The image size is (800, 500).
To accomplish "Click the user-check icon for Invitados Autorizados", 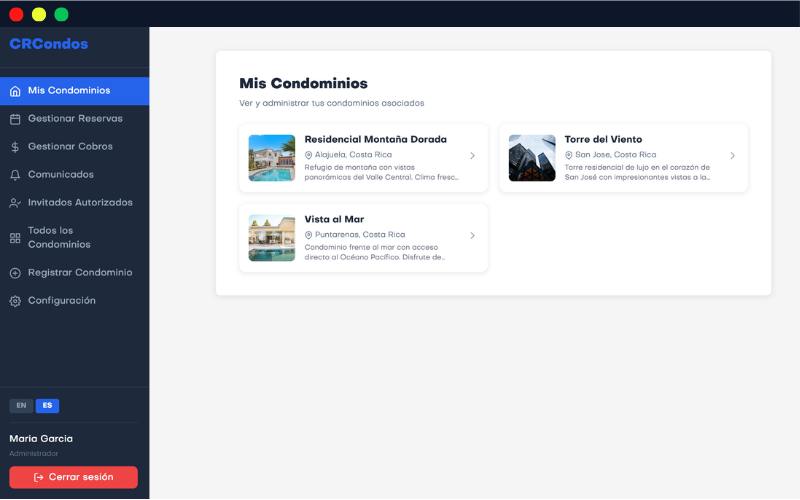I will click(x=15, y=203).
